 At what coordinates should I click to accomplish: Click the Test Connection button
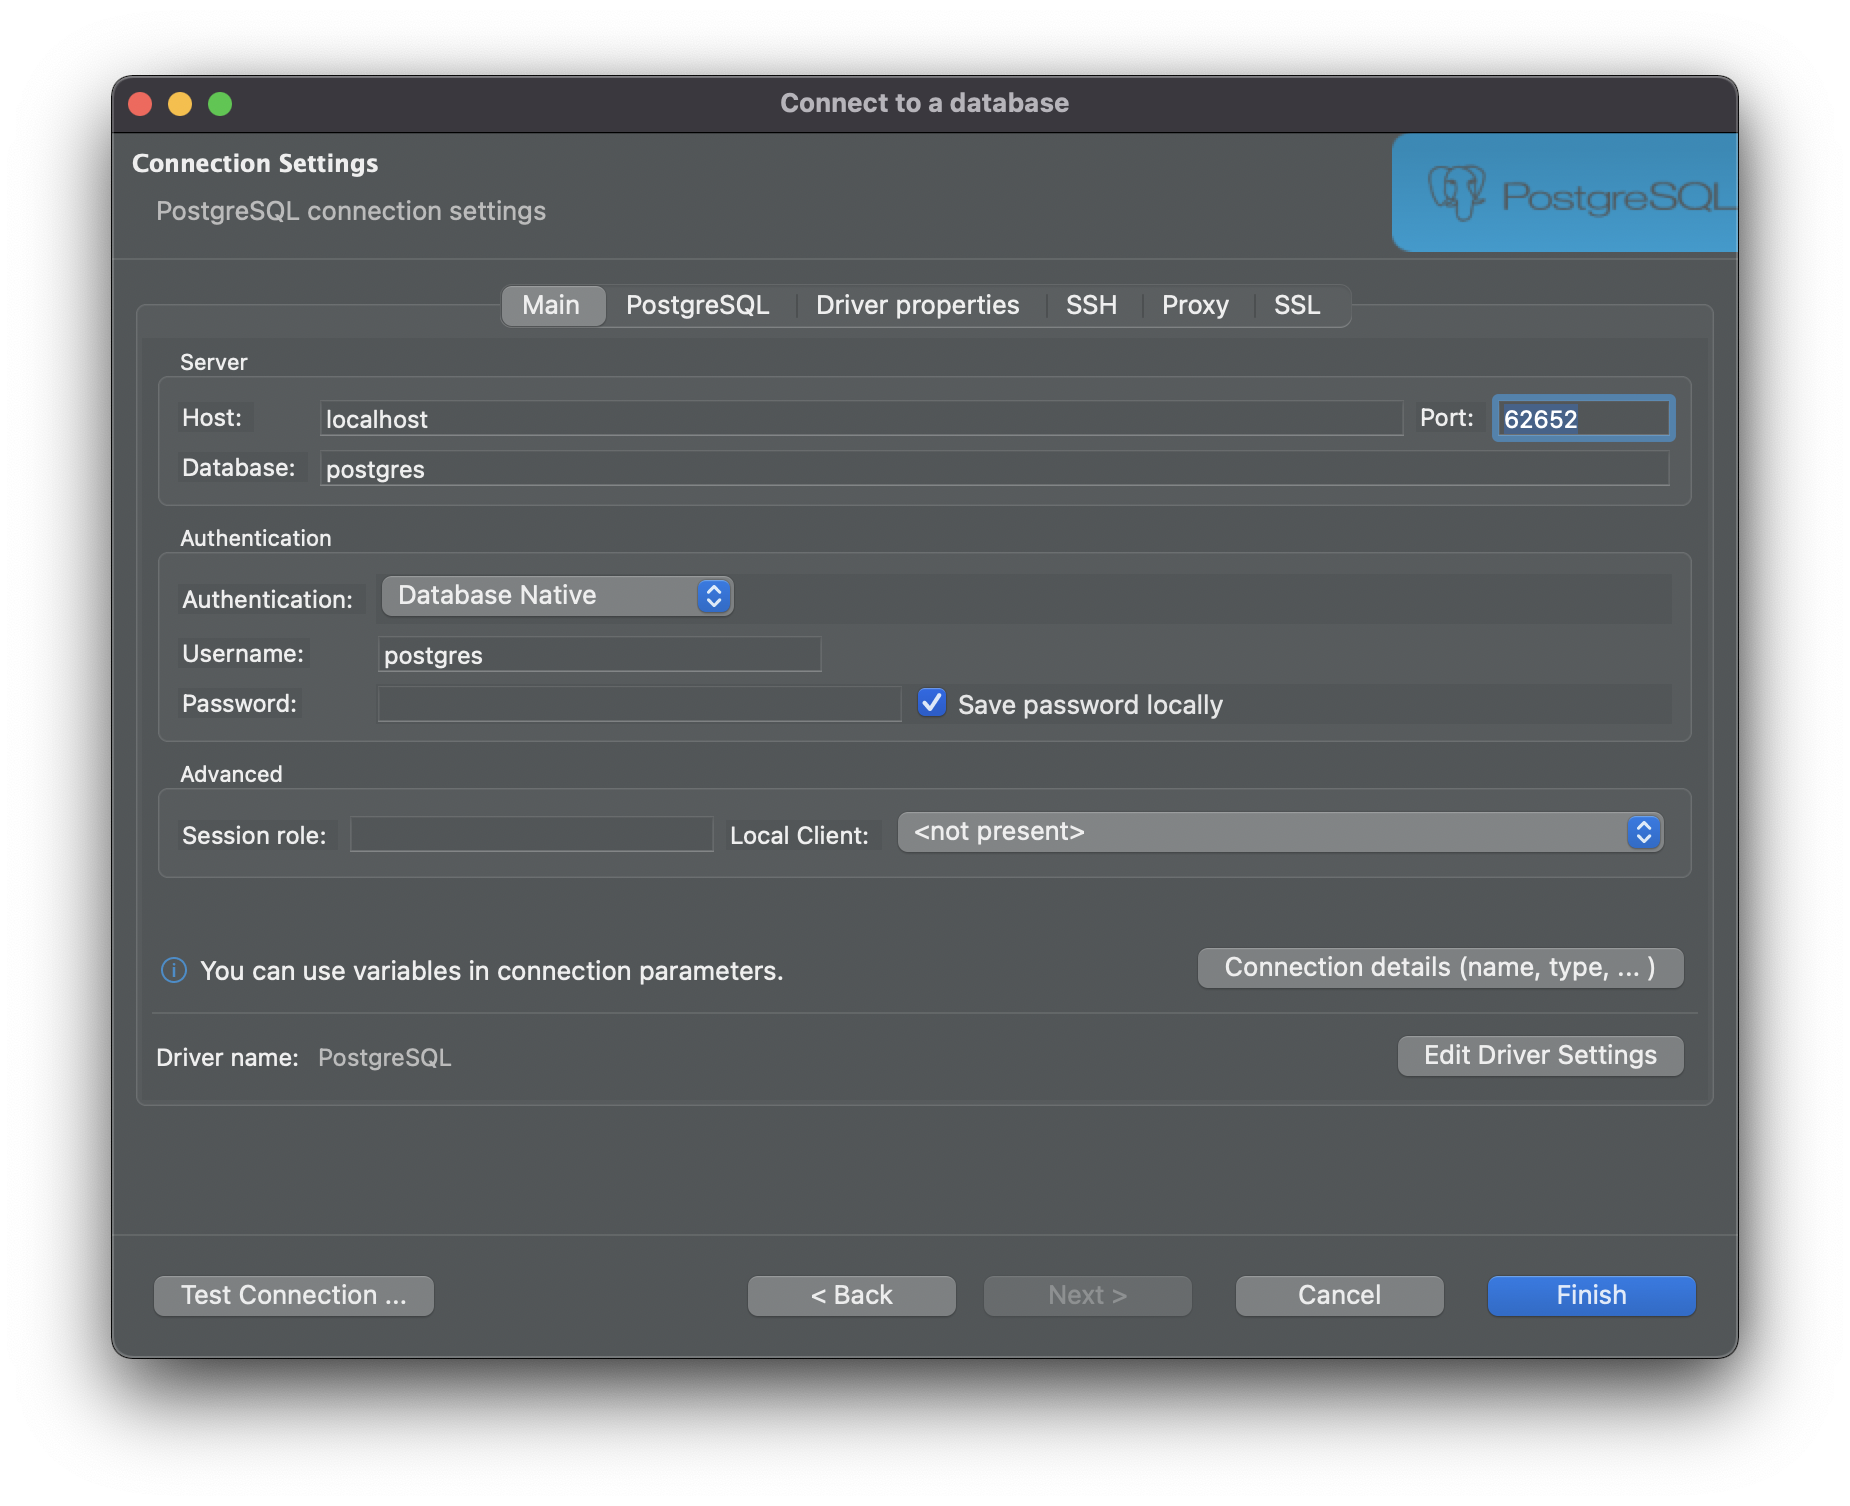tap(293, 1295)
